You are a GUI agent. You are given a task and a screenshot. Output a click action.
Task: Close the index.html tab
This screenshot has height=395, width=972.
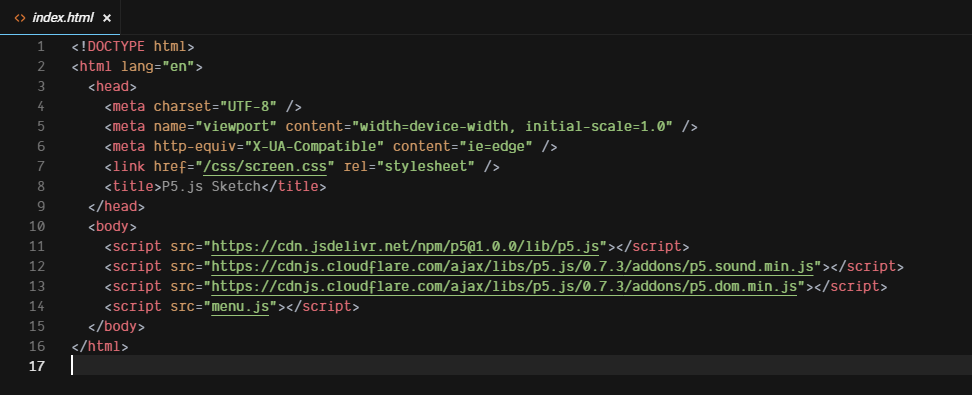[107, 18]
